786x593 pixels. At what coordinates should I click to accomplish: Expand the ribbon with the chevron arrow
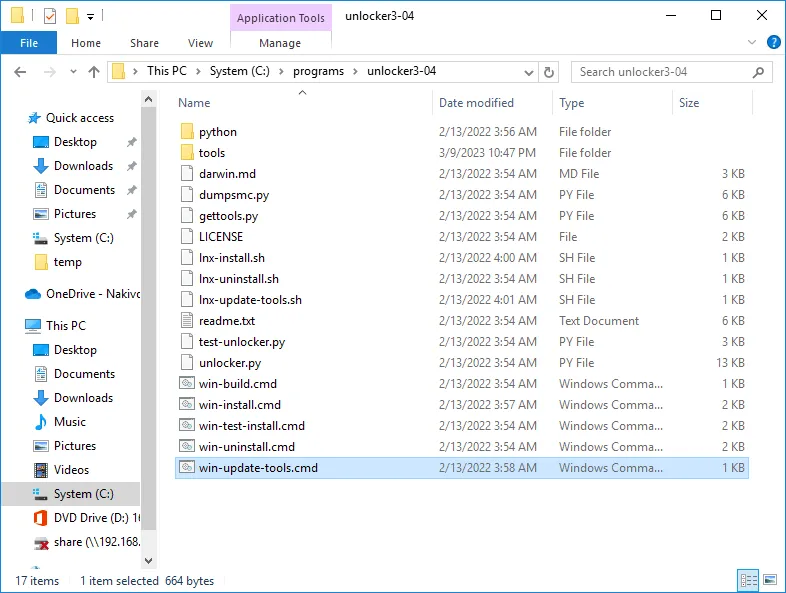754,43
